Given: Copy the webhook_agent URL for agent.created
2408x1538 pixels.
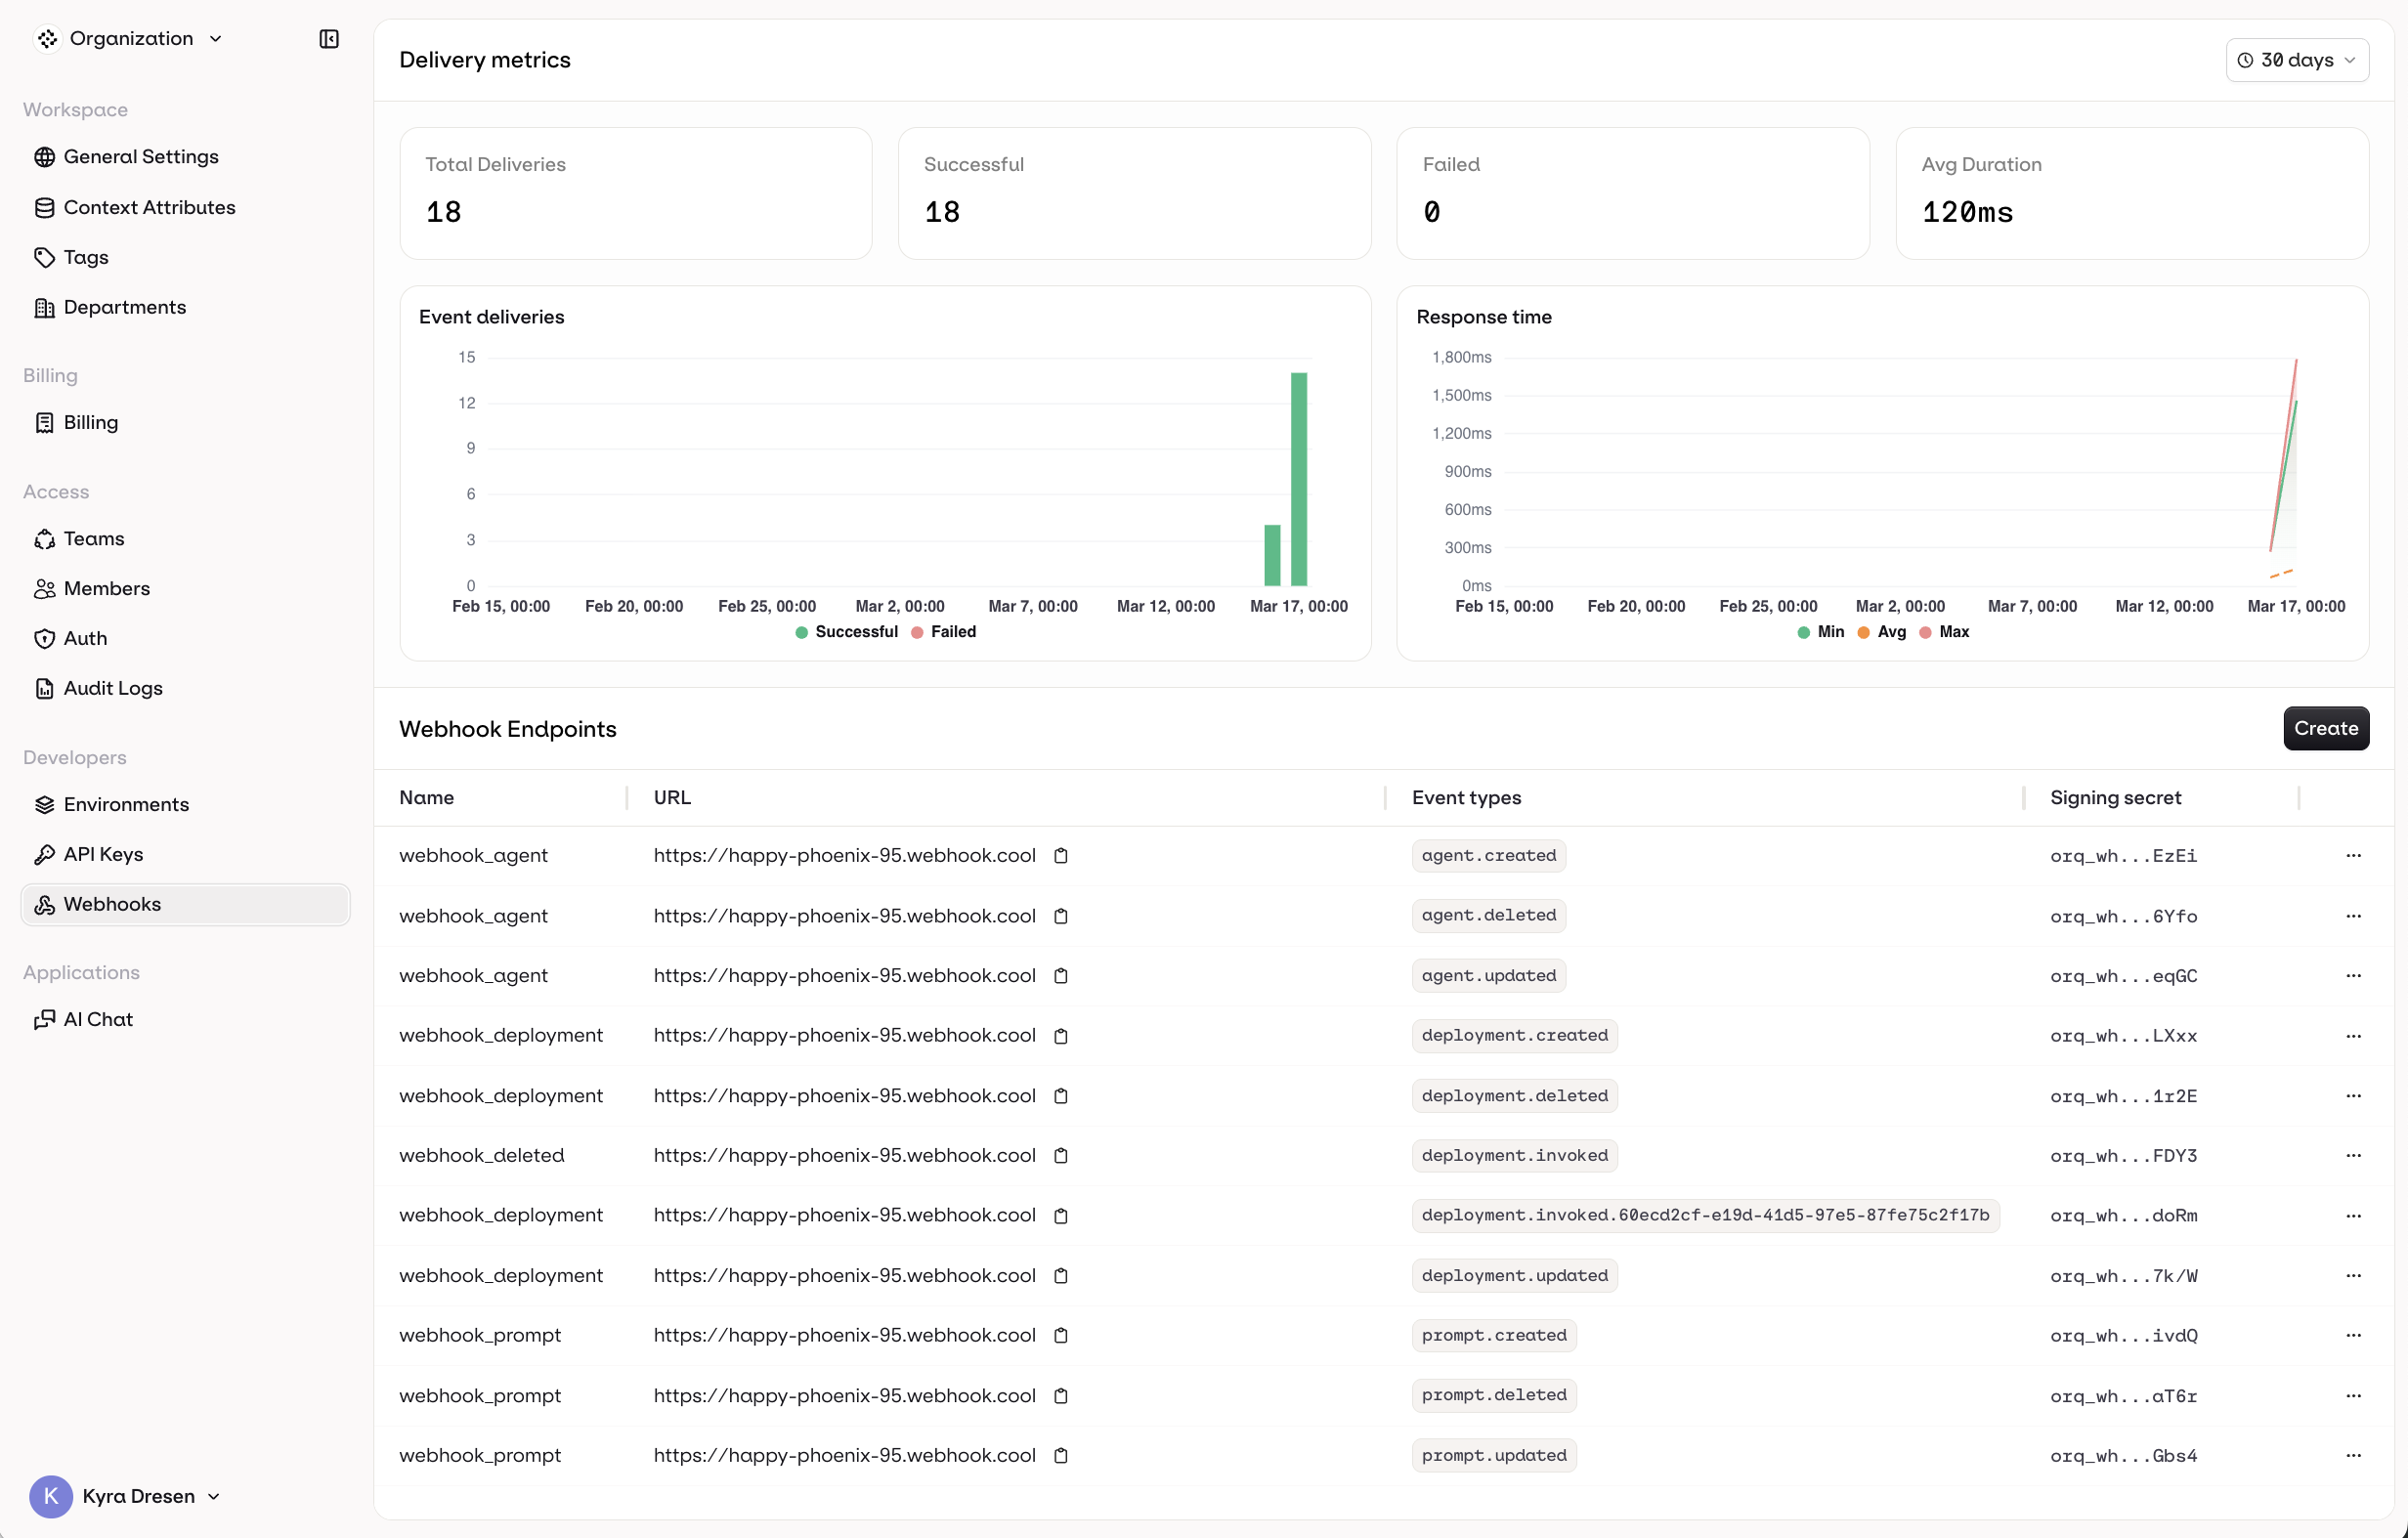Looking at the screenshot, I should 1062,856.
